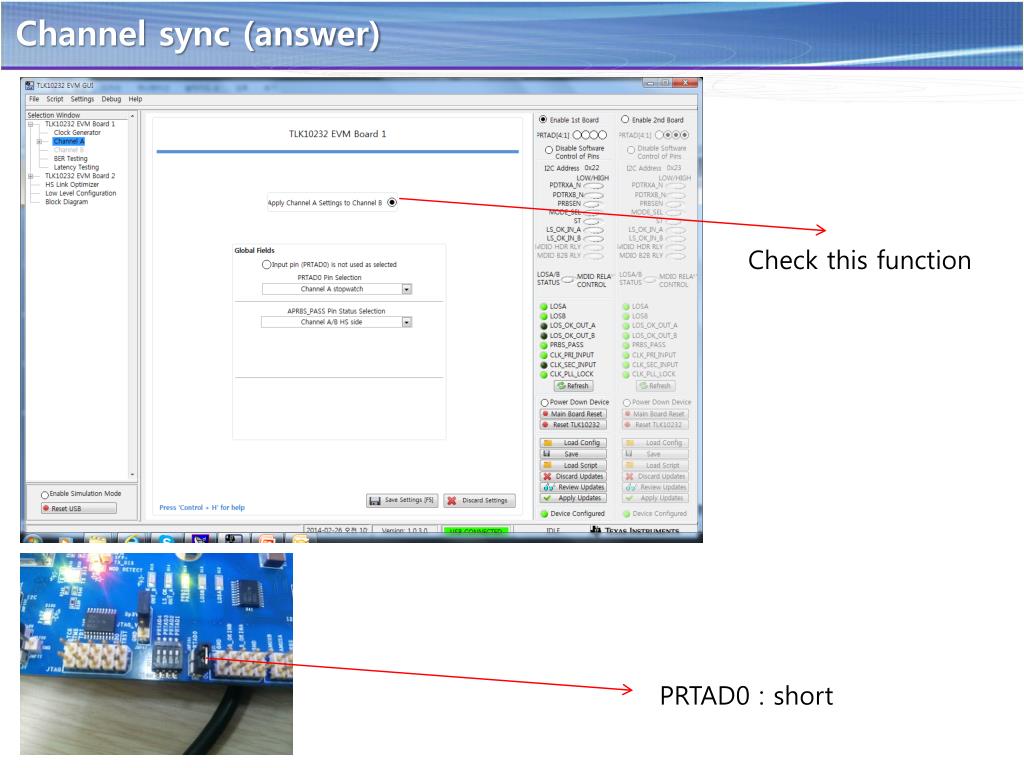Open PRTAD0 Pin Selection dropdown
1024x768 pixels.
click(x=407, y=289)
